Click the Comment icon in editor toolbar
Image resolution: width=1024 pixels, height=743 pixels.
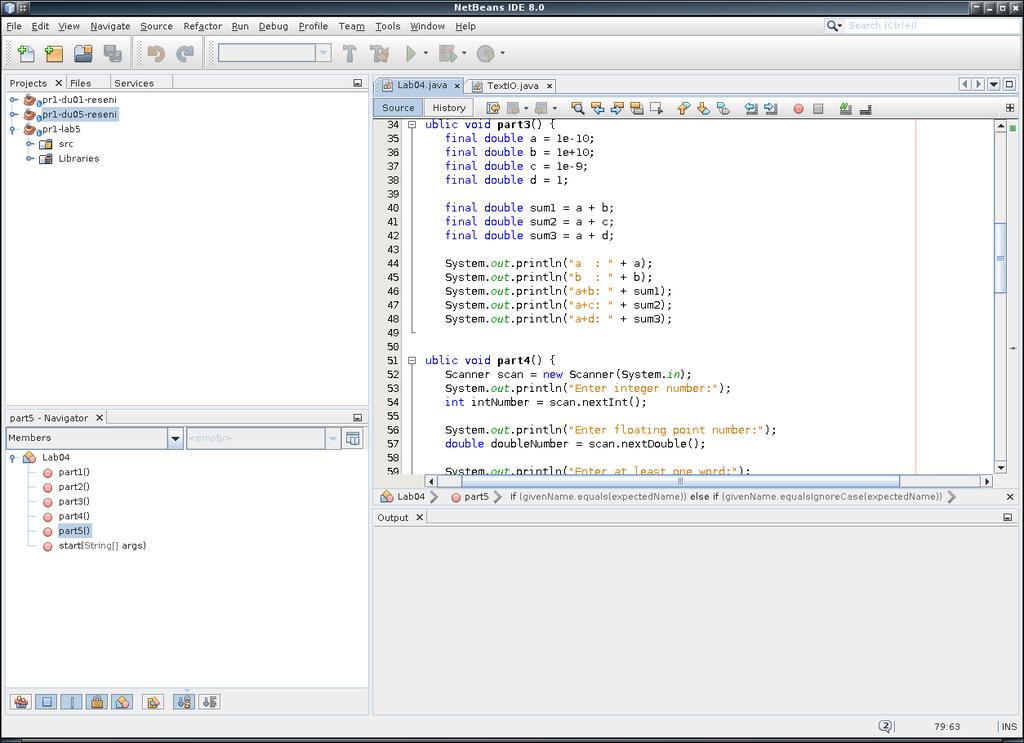(x=846, y=108)
